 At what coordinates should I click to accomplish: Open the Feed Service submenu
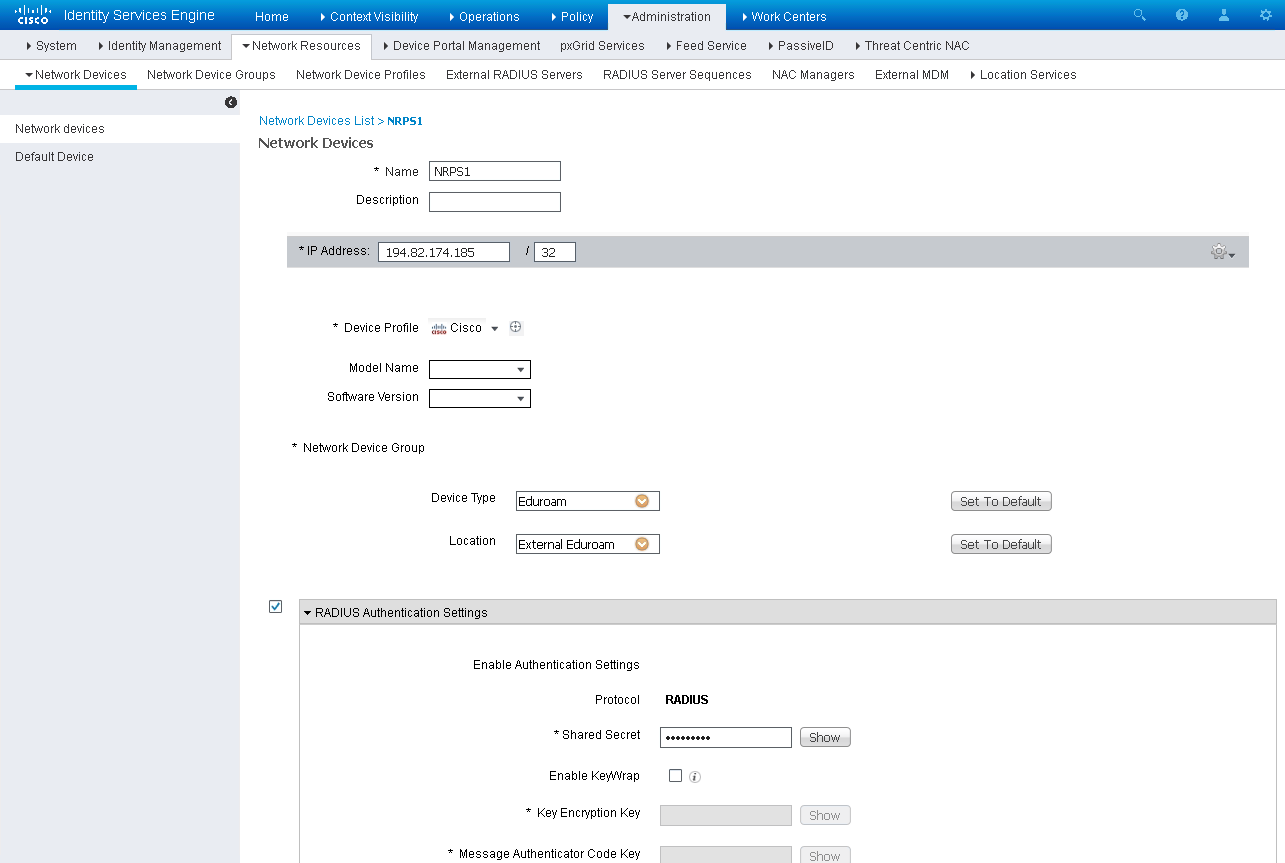point(706,46)
